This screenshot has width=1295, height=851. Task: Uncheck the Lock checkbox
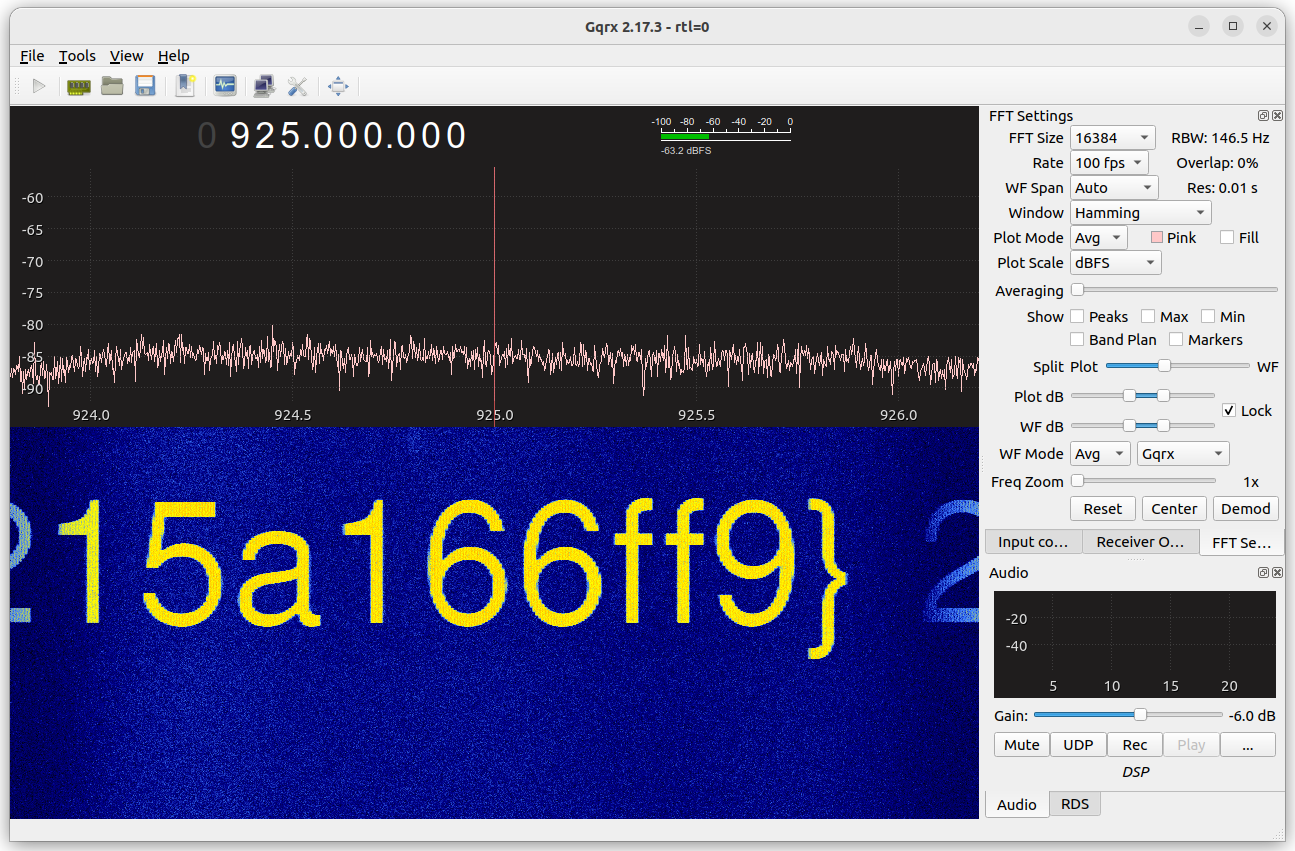point(1229,410)
